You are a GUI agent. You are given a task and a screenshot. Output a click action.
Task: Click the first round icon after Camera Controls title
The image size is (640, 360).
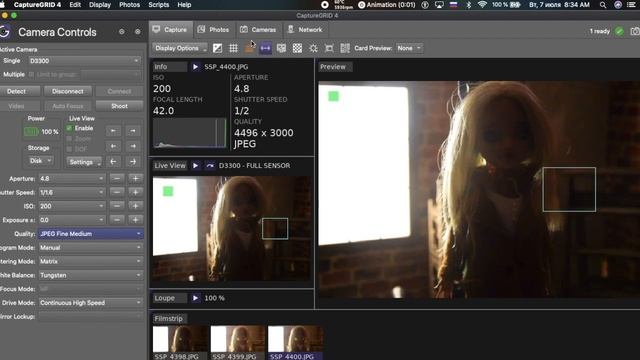[122, 31]
